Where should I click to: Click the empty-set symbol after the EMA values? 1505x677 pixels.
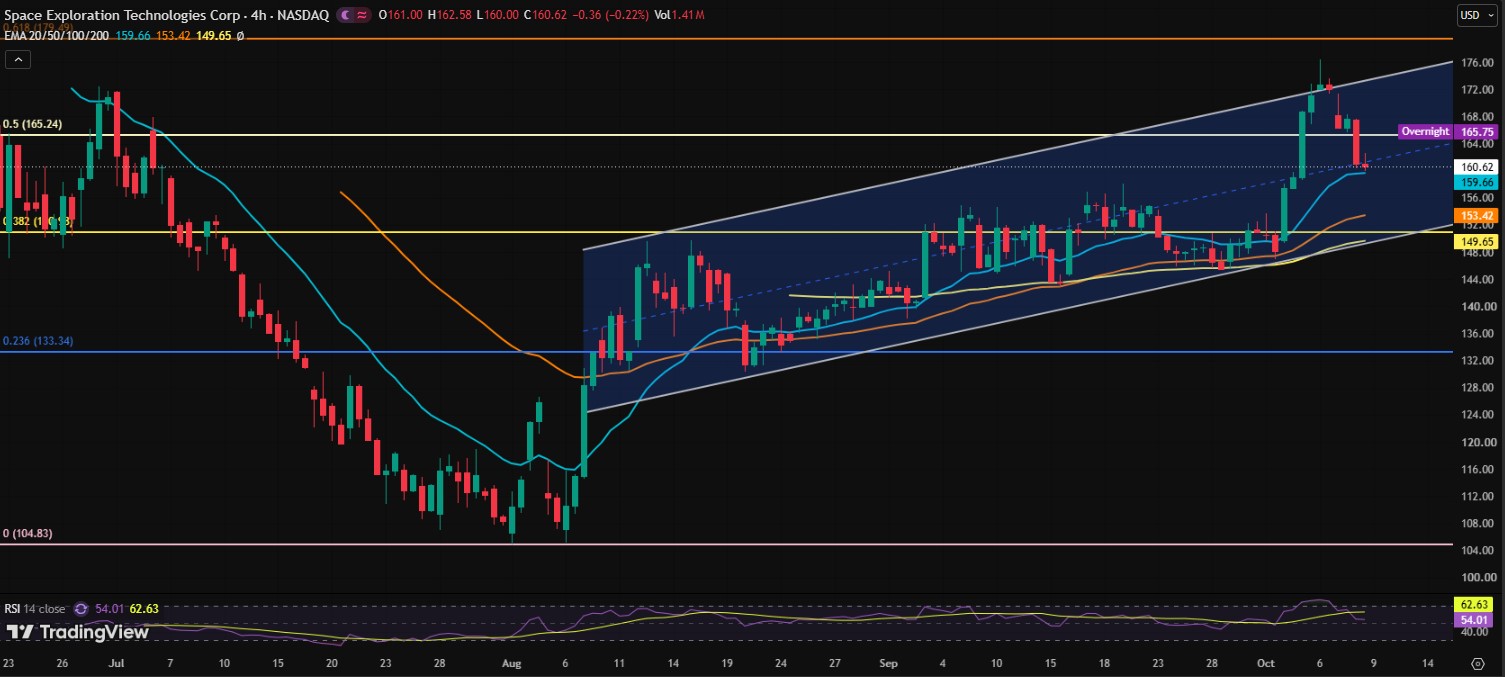240,36
